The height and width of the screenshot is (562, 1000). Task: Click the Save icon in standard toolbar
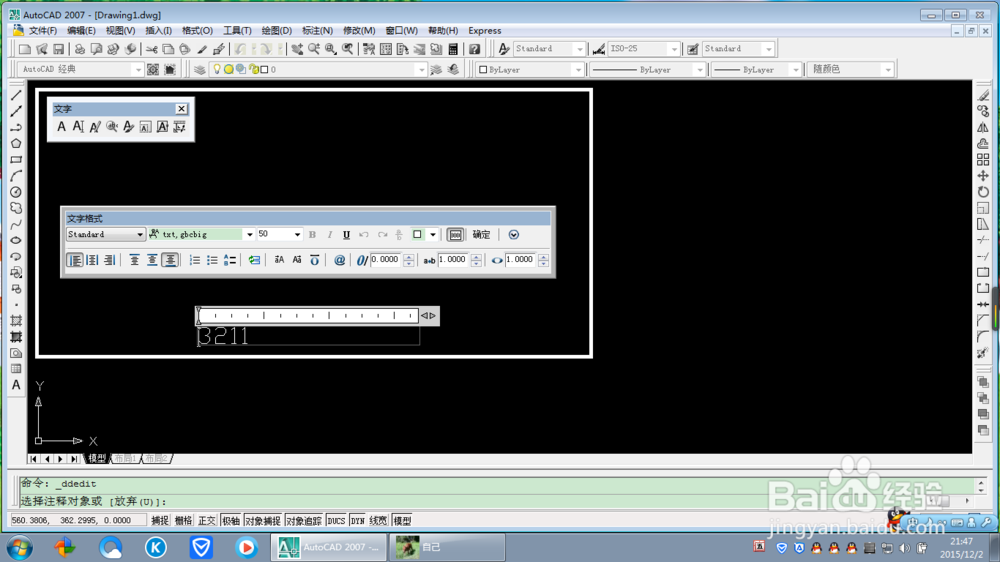59,49
